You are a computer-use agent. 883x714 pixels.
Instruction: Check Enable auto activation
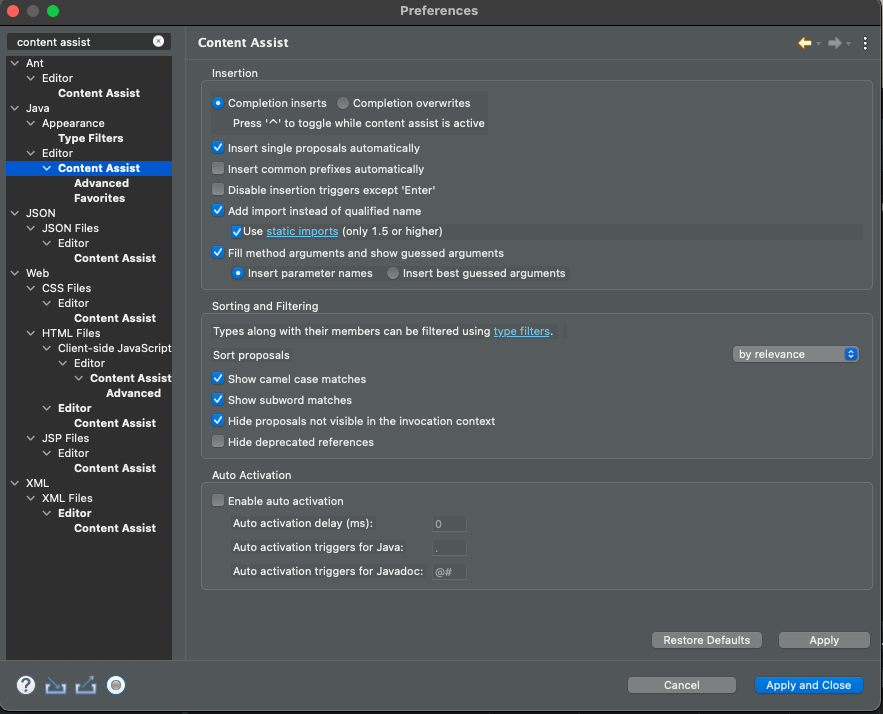218,500
